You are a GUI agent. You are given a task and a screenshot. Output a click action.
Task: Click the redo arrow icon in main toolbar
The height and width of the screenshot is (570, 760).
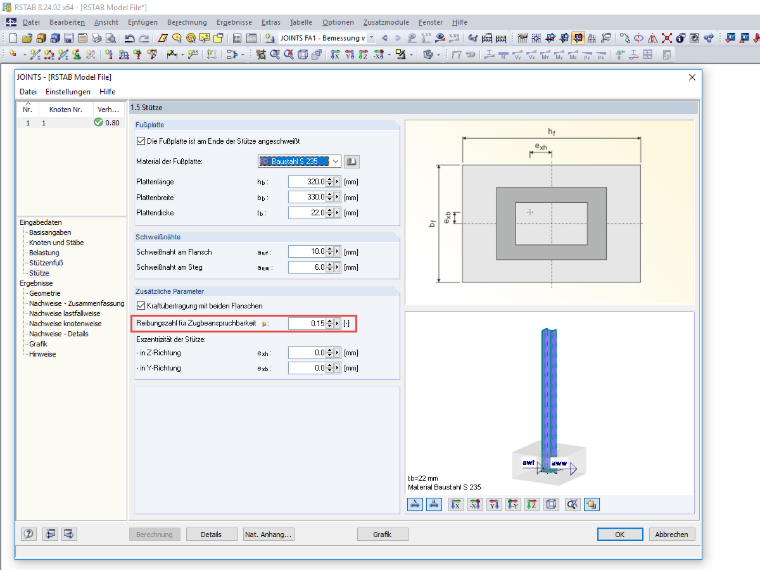coord(144,38)
